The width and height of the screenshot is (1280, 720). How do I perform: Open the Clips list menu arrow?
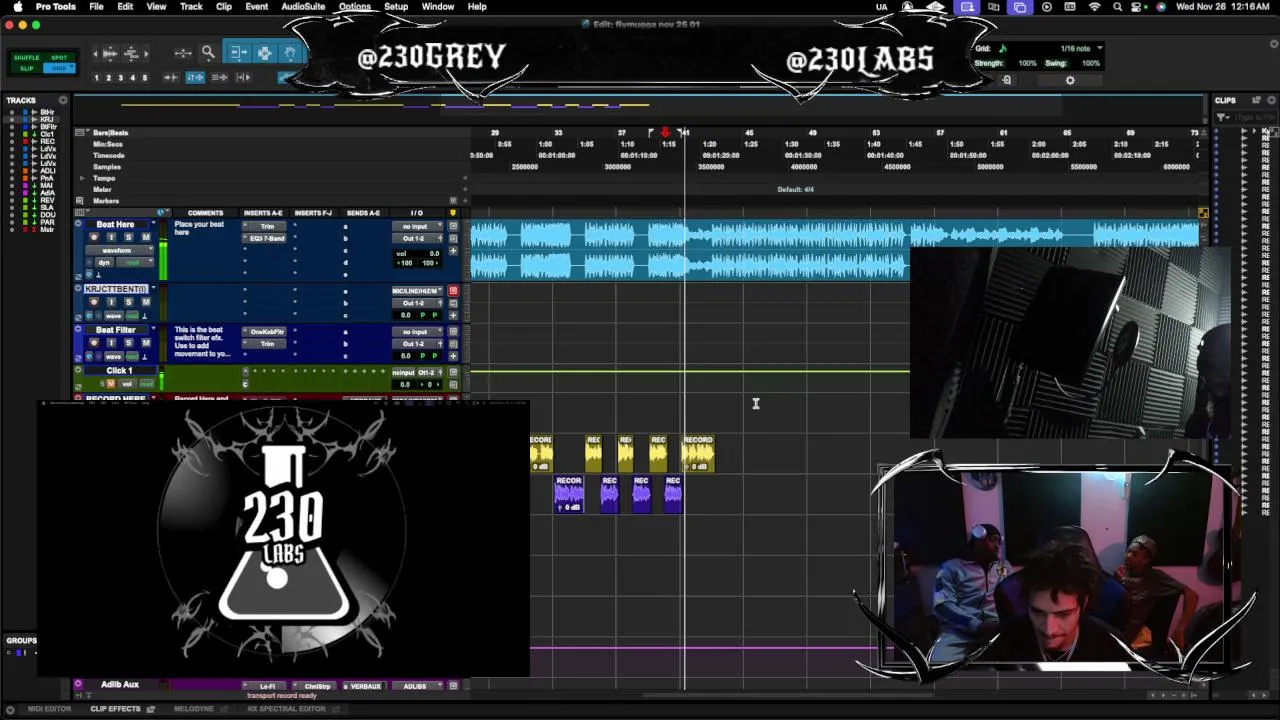tap(1272, 100)
